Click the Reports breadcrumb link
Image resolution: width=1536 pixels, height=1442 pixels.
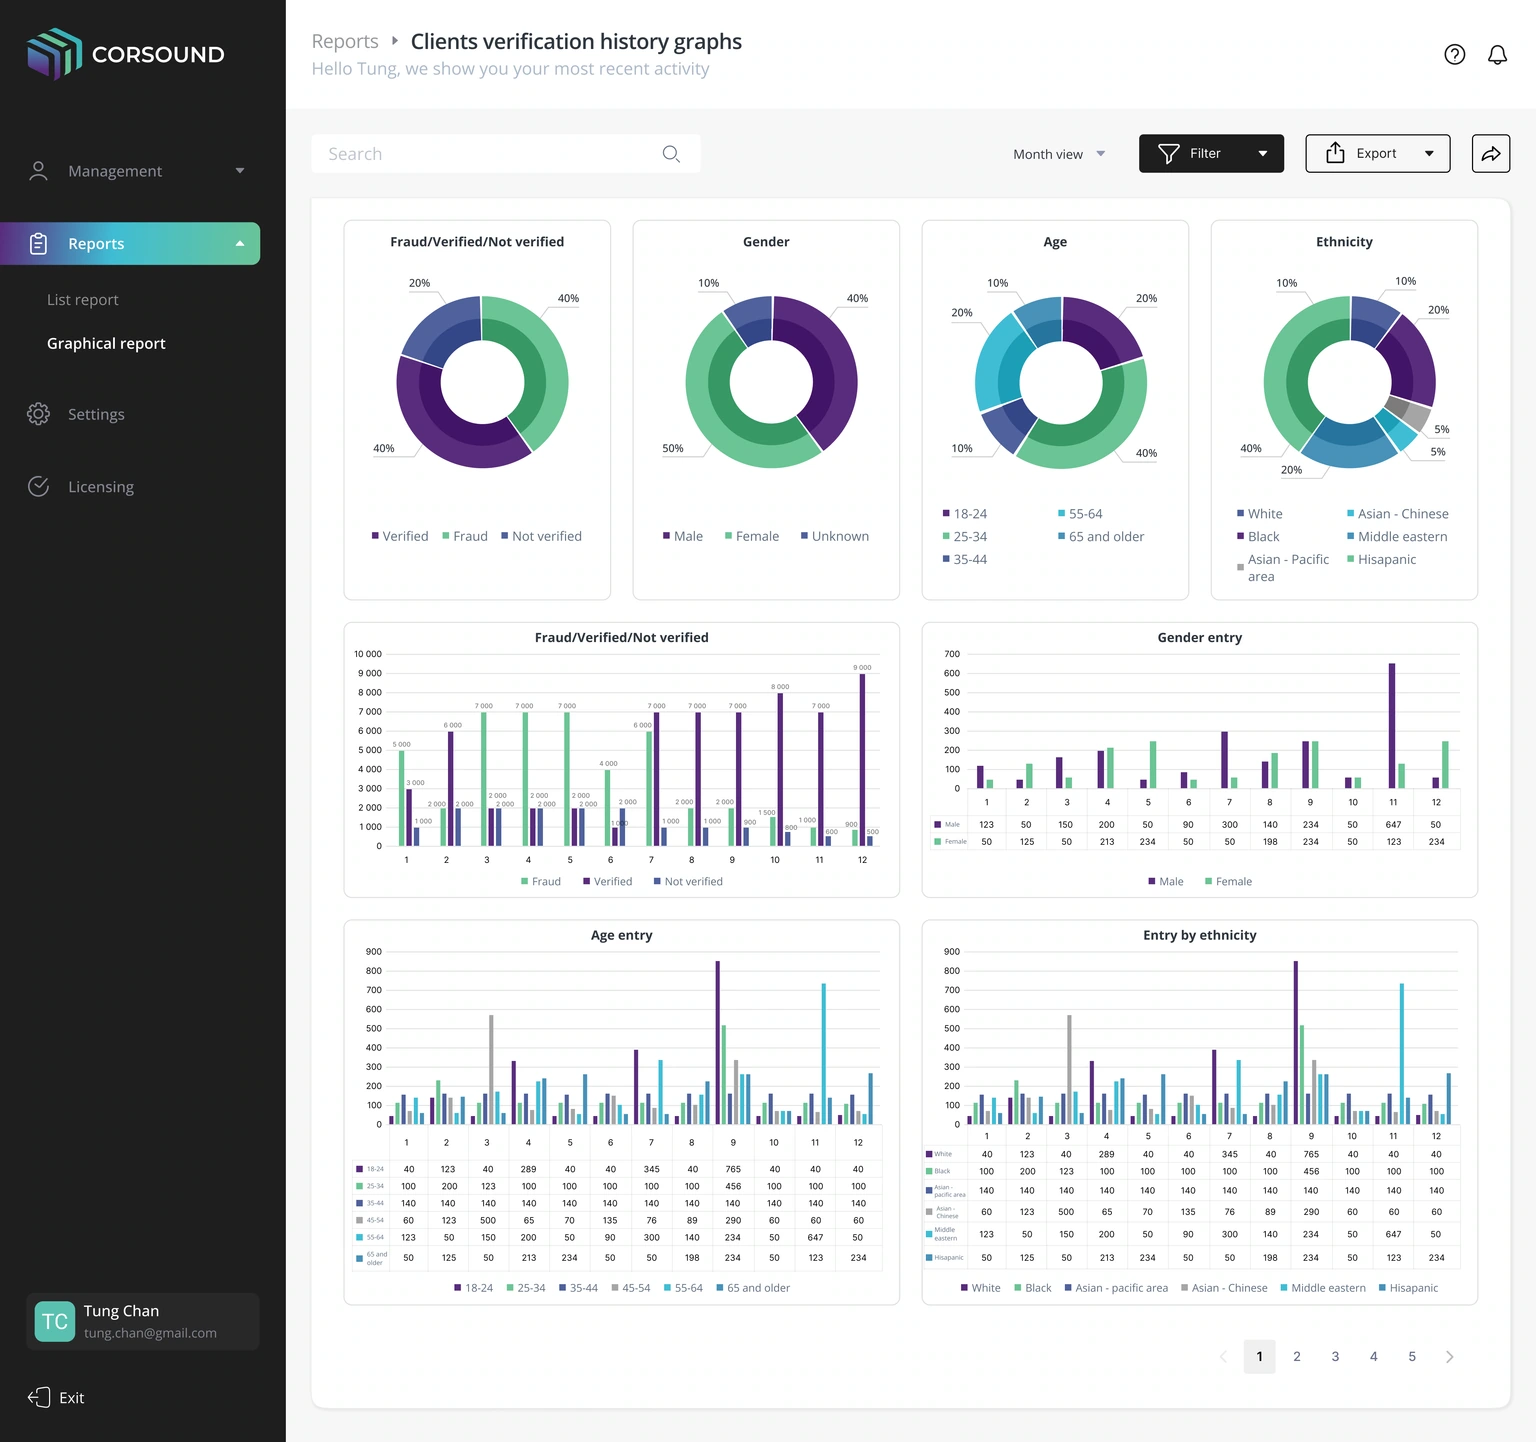tap(345, 41)
